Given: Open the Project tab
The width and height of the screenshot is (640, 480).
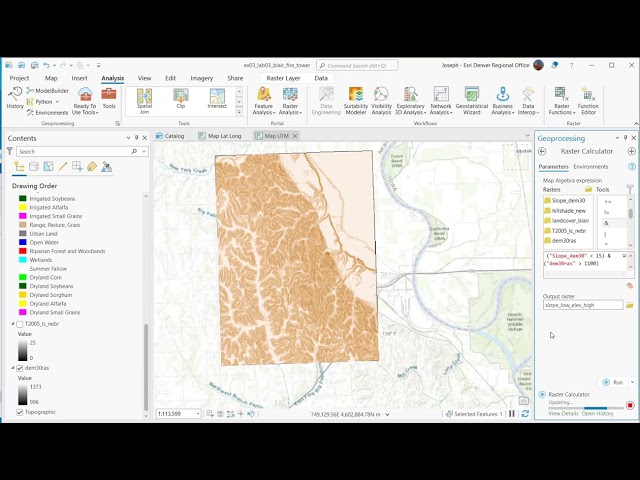Looking at the screenshot, I should [19, 78].
